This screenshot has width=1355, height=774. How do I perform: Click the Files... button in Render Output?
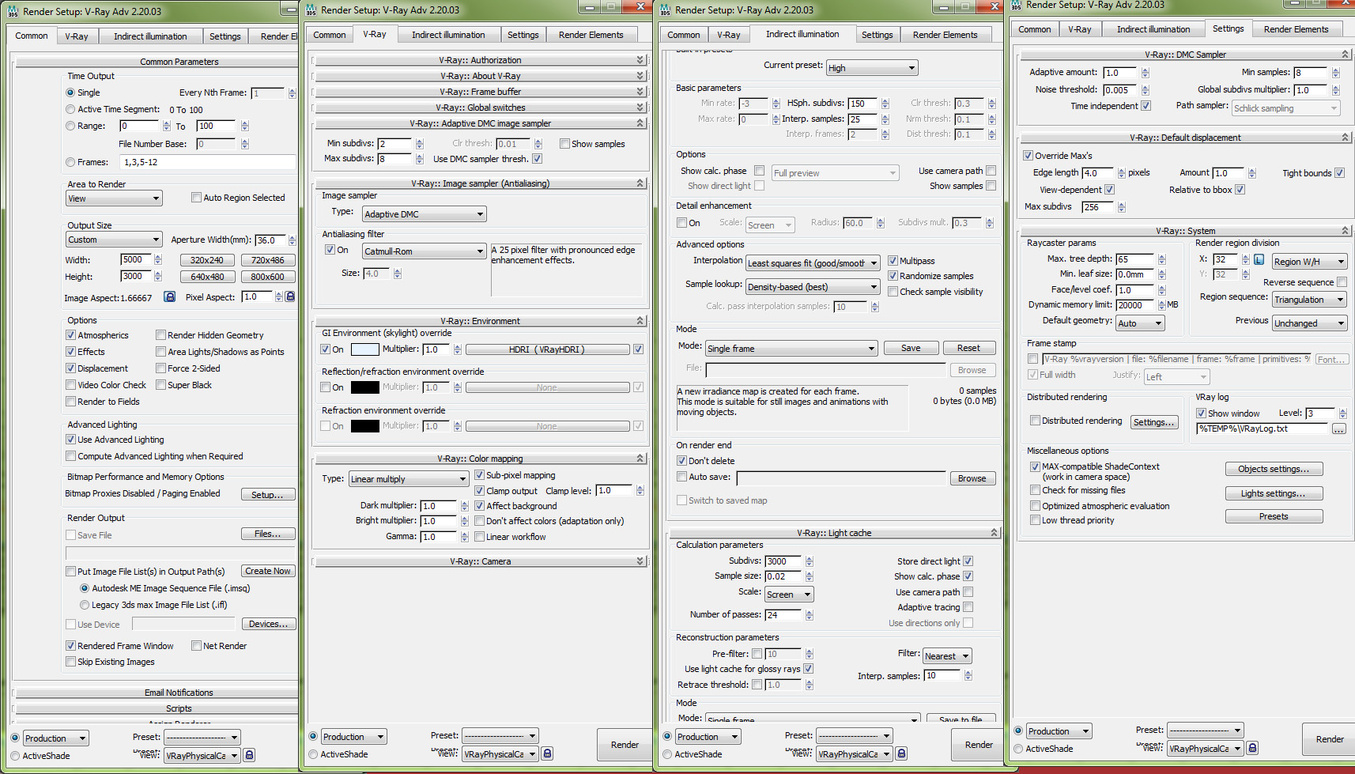tap(267, 534)
